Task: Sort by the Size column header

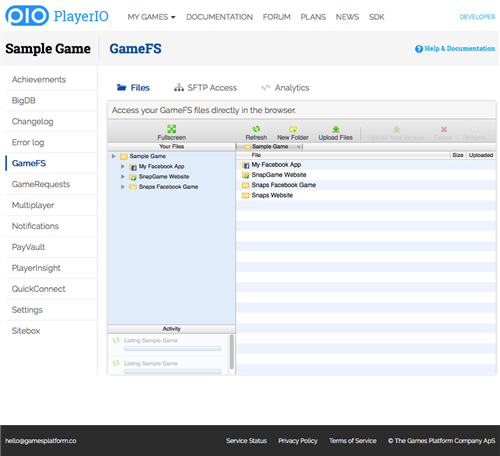Action: [x=458, y=155]
